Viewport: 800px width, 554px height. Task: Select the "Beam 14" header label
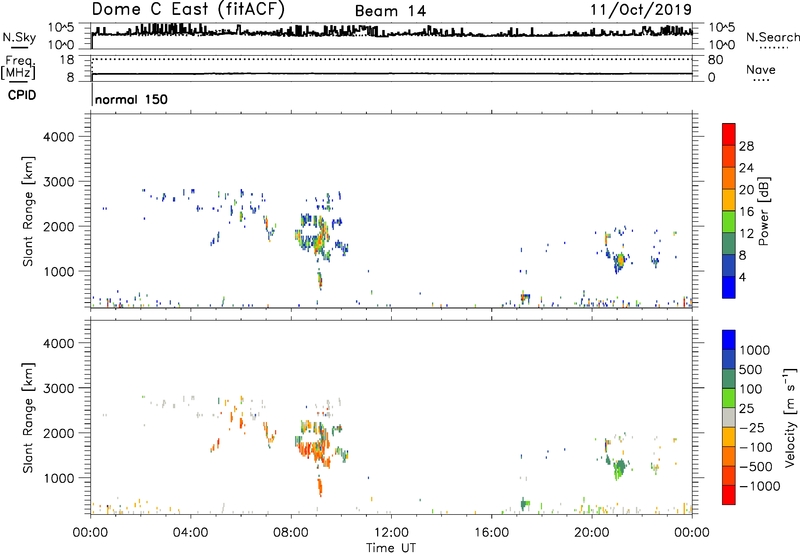pos(390,11)
